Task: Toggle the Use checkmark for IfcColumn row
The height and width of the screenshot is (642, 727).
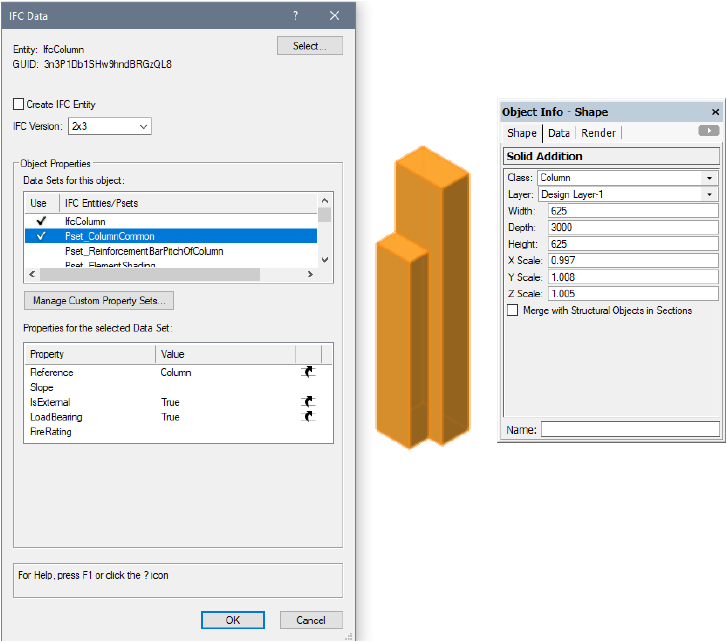Action: (x=41, y=221)
